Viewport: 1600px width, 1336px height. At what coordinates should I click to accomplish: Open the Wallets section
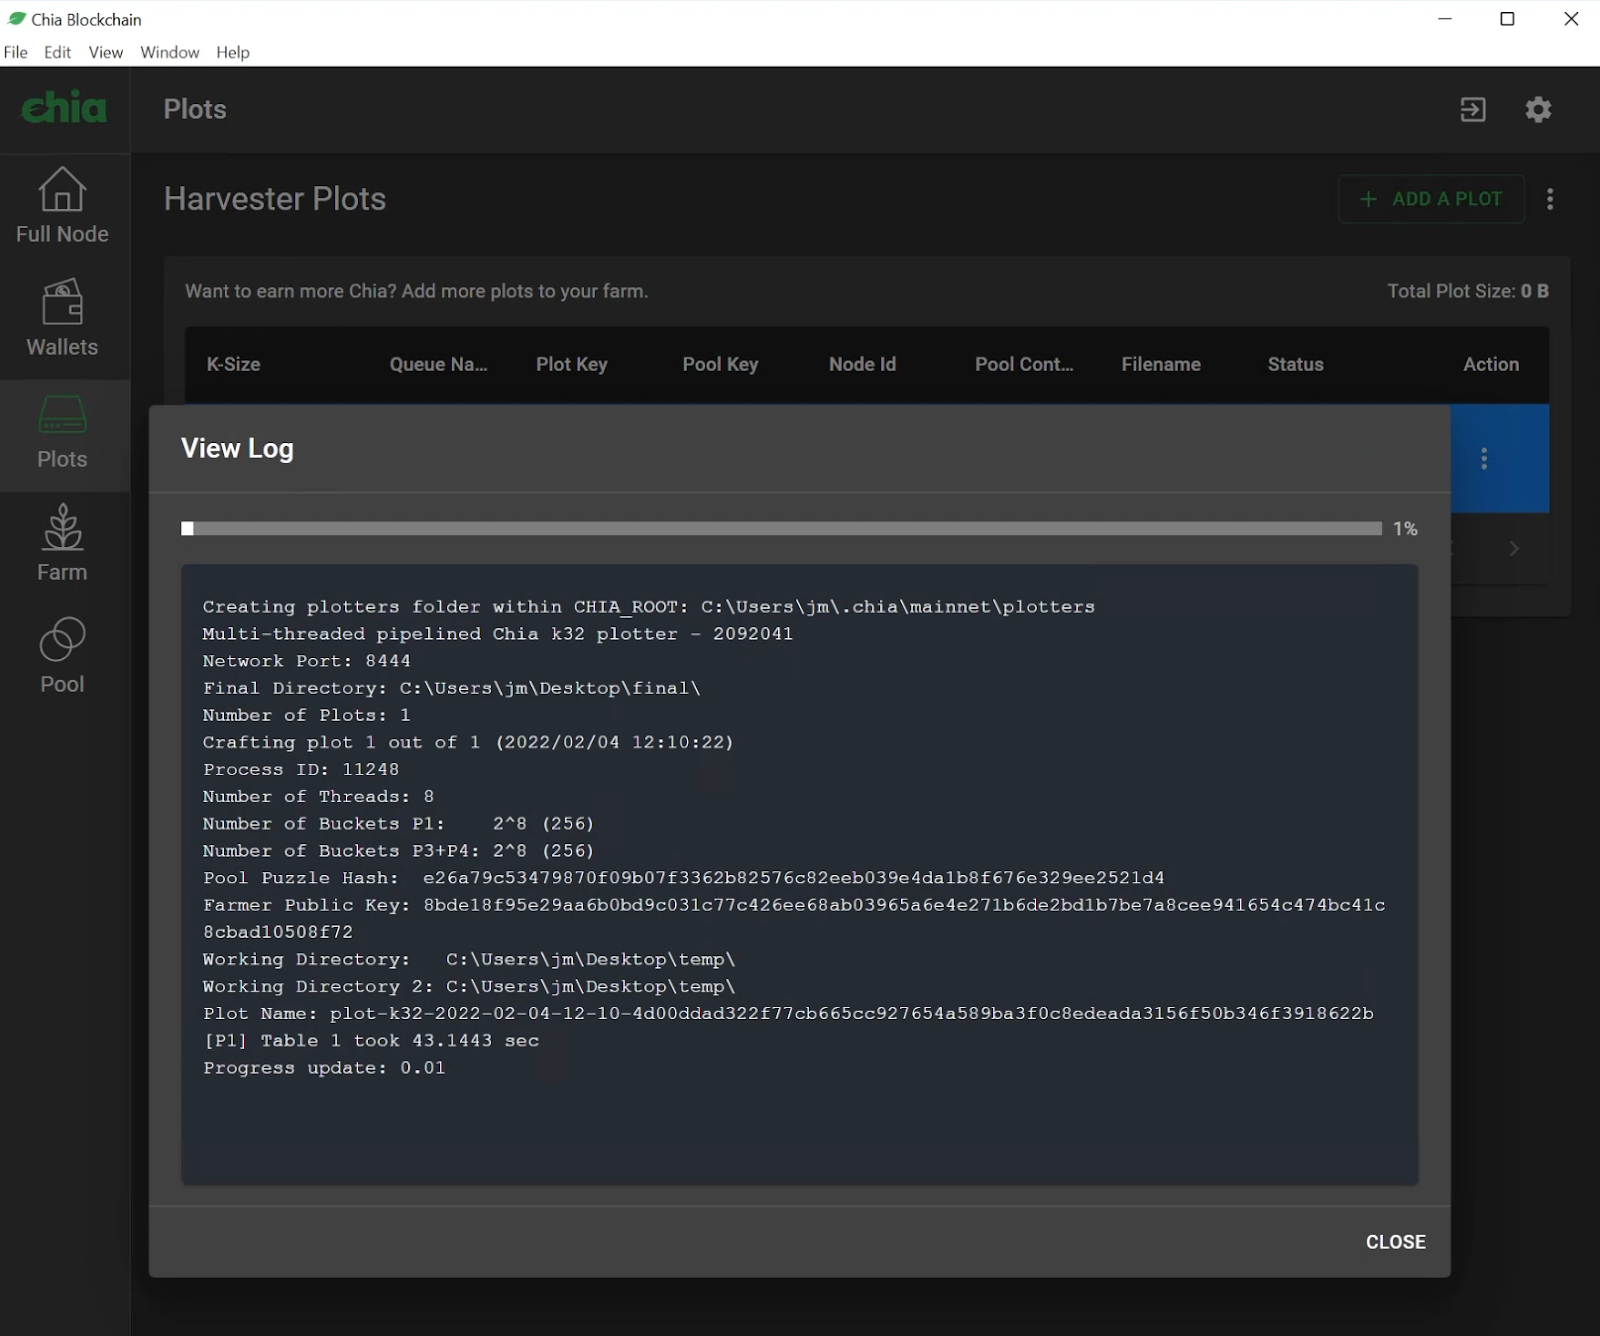62,319
